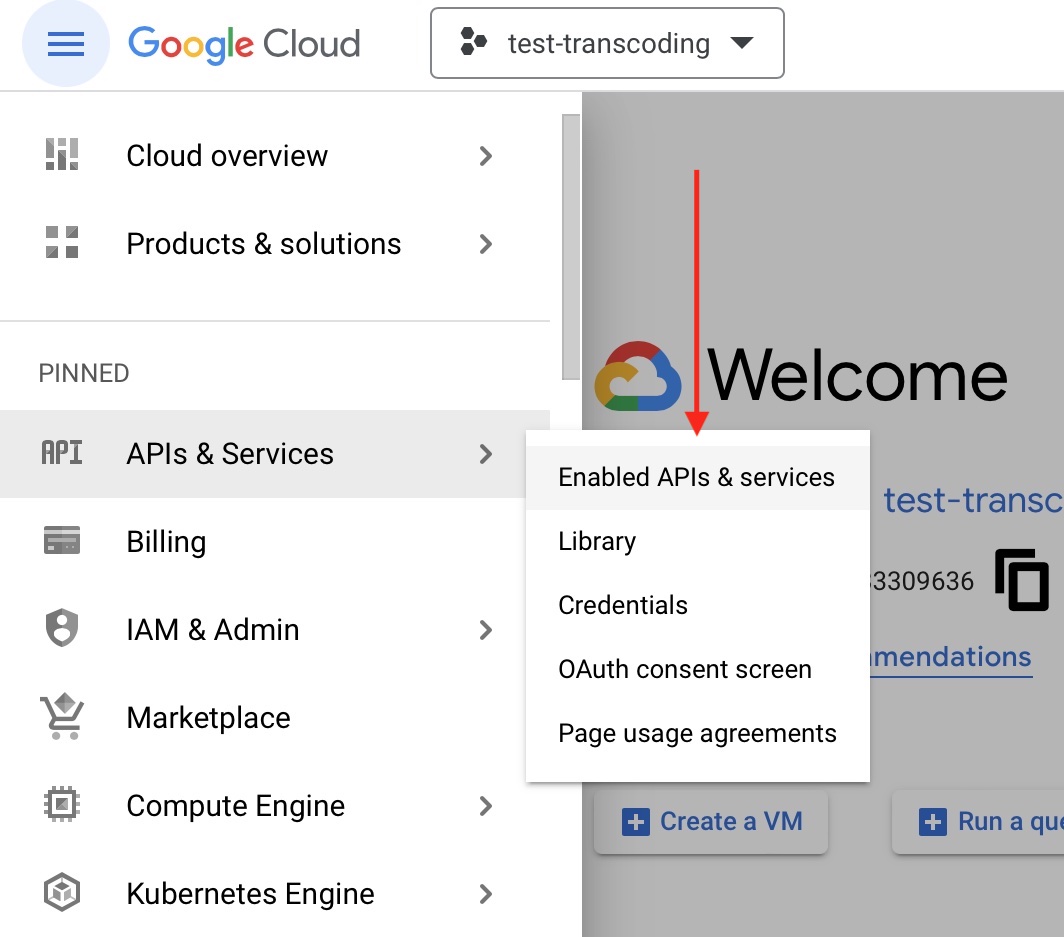Open Compute Engine item
This screenshot has width=1064, height=937.
pos(275,806)
